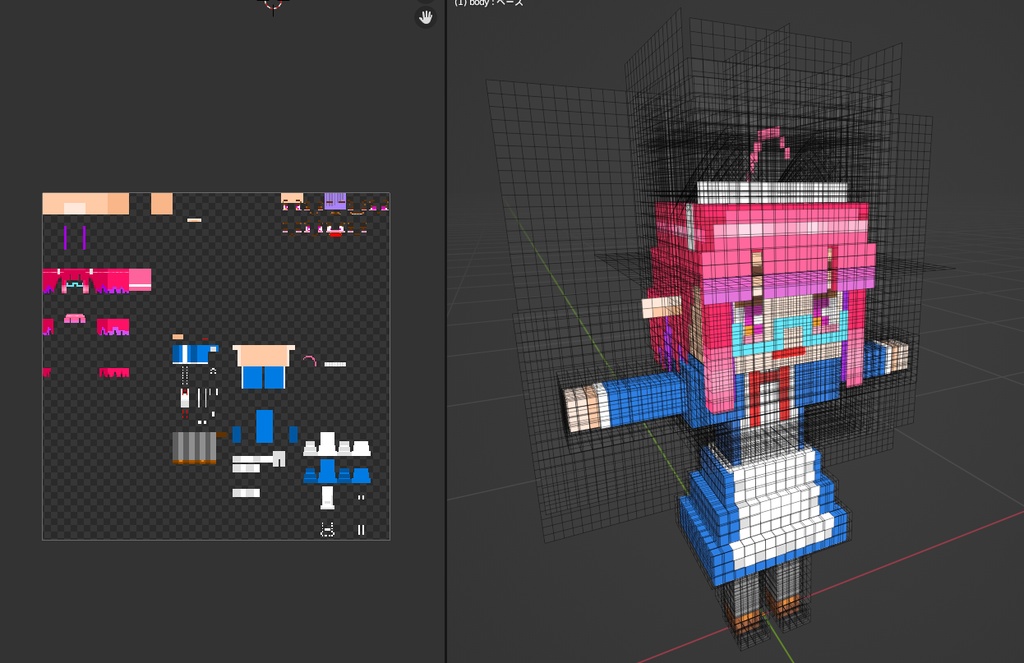This screenshot has width=1024, height=663.
Task: Click the UV texture image in the editor
Action: [x=216, y=366]
